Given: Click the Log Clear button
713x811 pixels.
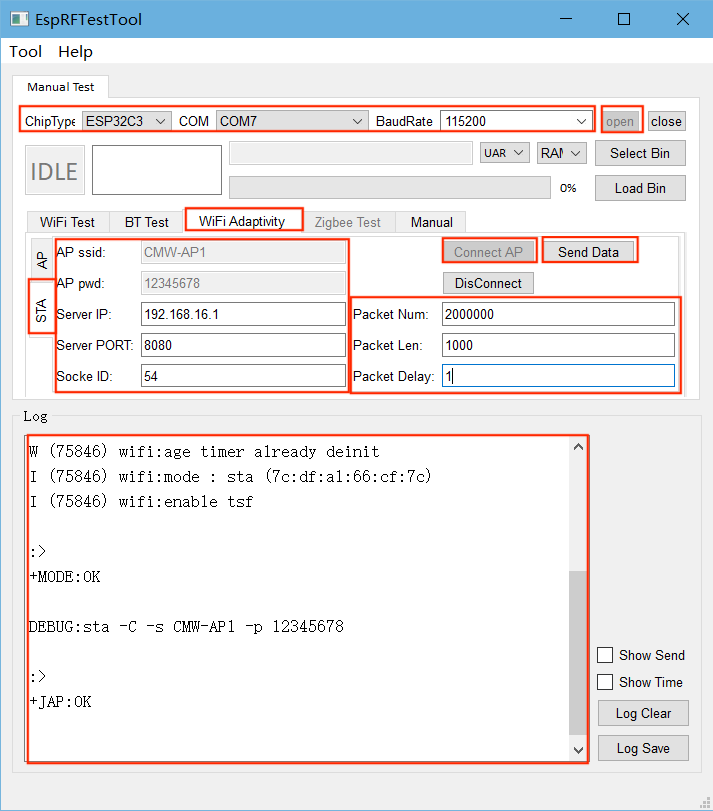Looking at the screenshot, I should [643, 713].
